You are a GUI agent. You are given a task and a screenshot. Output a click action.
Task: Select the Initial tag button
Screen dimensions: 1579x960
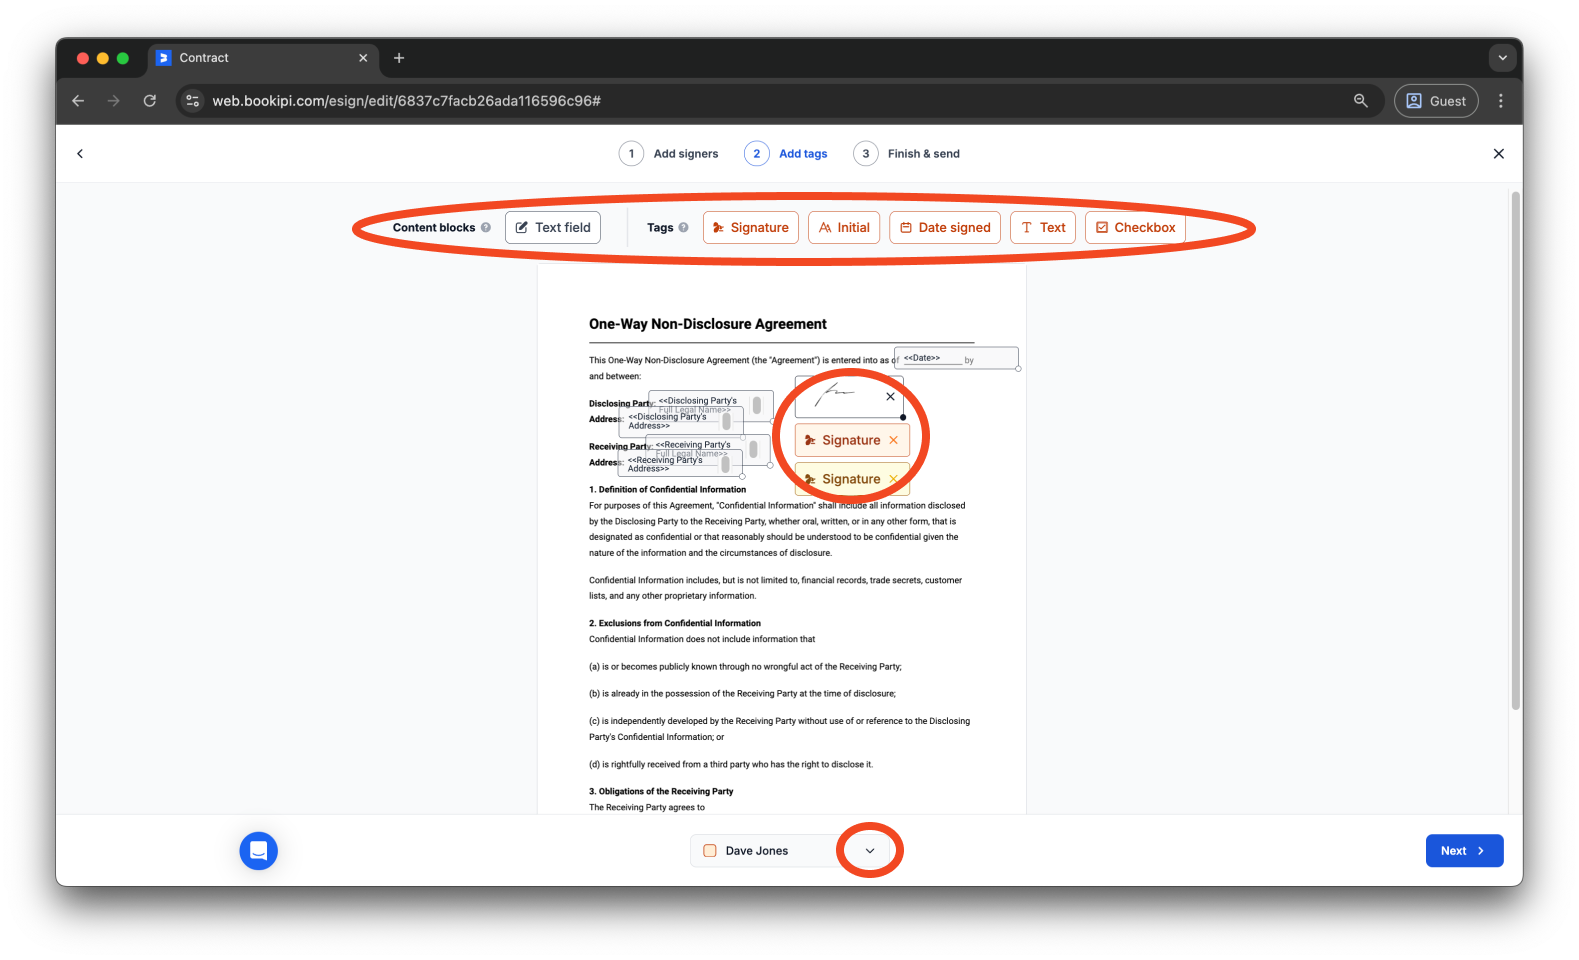click(844, 228)
